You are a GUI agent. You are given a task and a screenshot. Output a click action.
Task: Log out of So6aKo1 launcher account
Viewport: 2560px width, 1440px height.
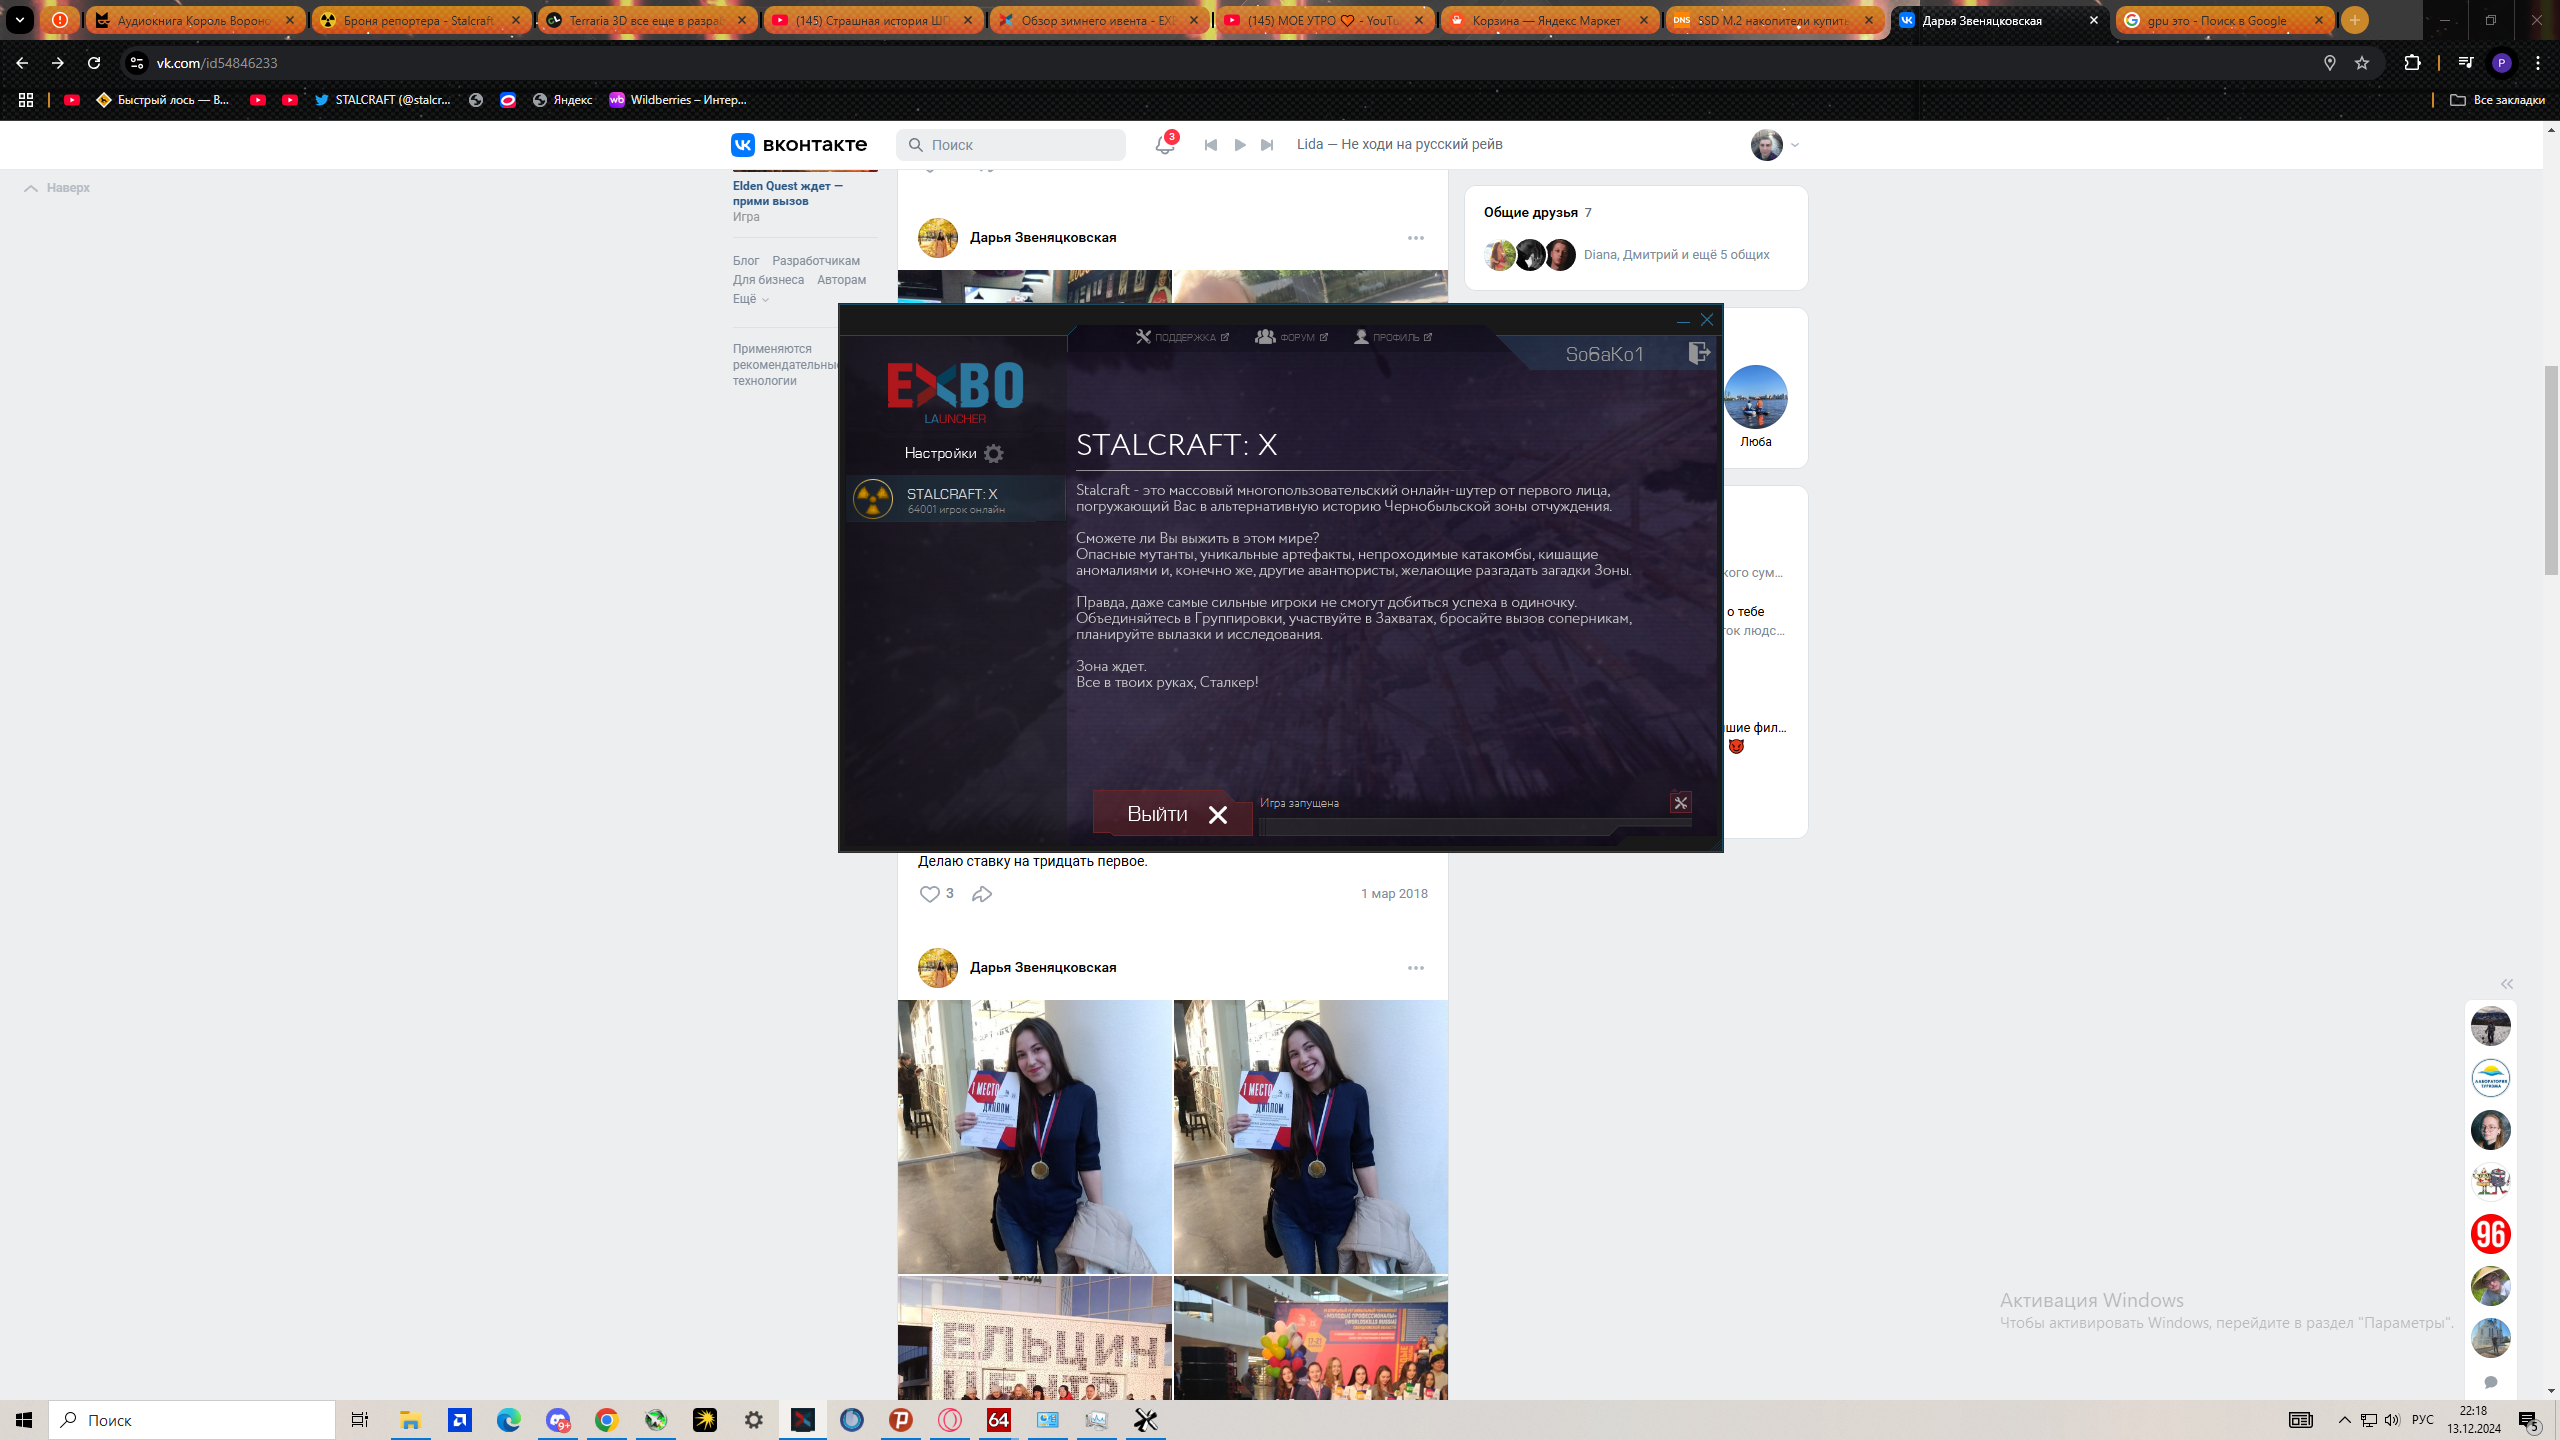(1699, 353)
